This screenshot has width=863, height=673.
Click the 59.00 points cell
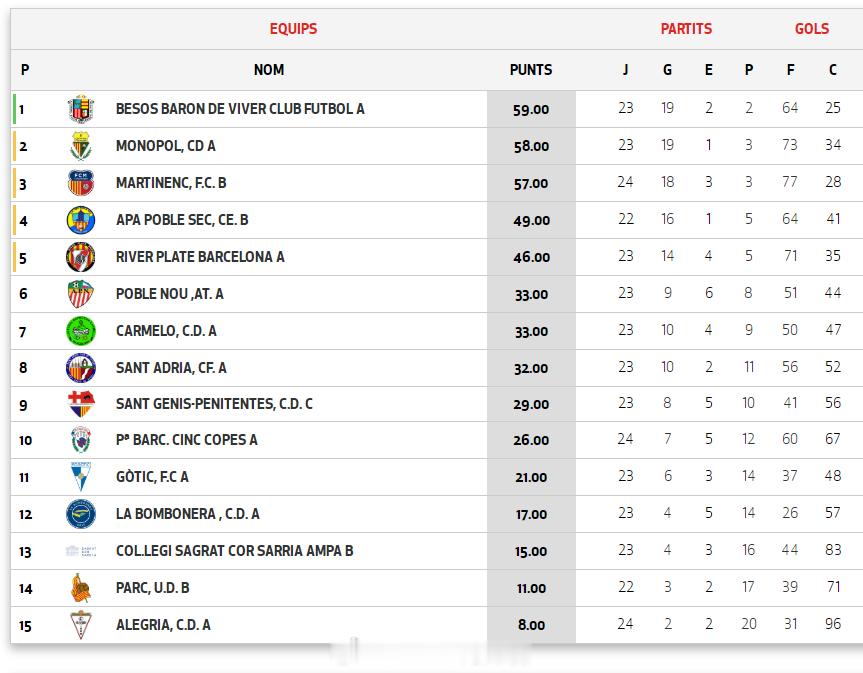tap(530, 109)
